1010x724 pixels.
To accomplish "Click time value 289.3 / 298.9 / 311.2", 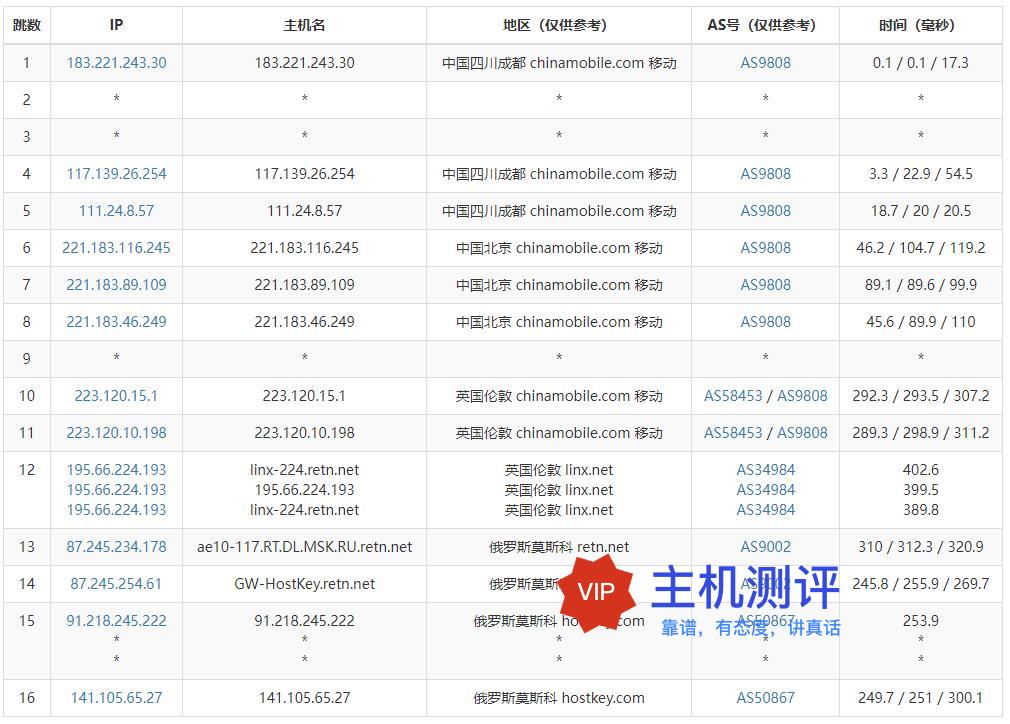I will click(x=920, y=433).
